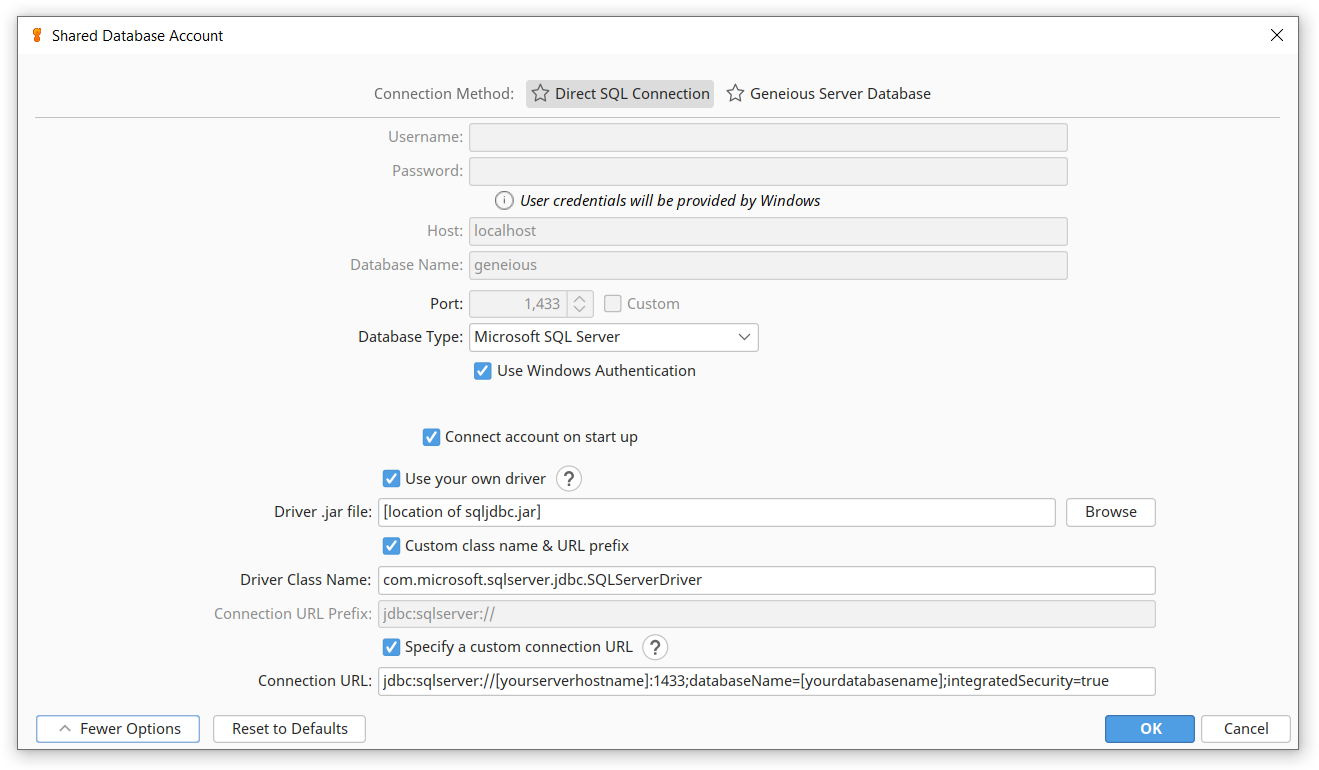Increase the port number with up arrow
Screen dimensions: 1319x770
click(x=580, y=297)
